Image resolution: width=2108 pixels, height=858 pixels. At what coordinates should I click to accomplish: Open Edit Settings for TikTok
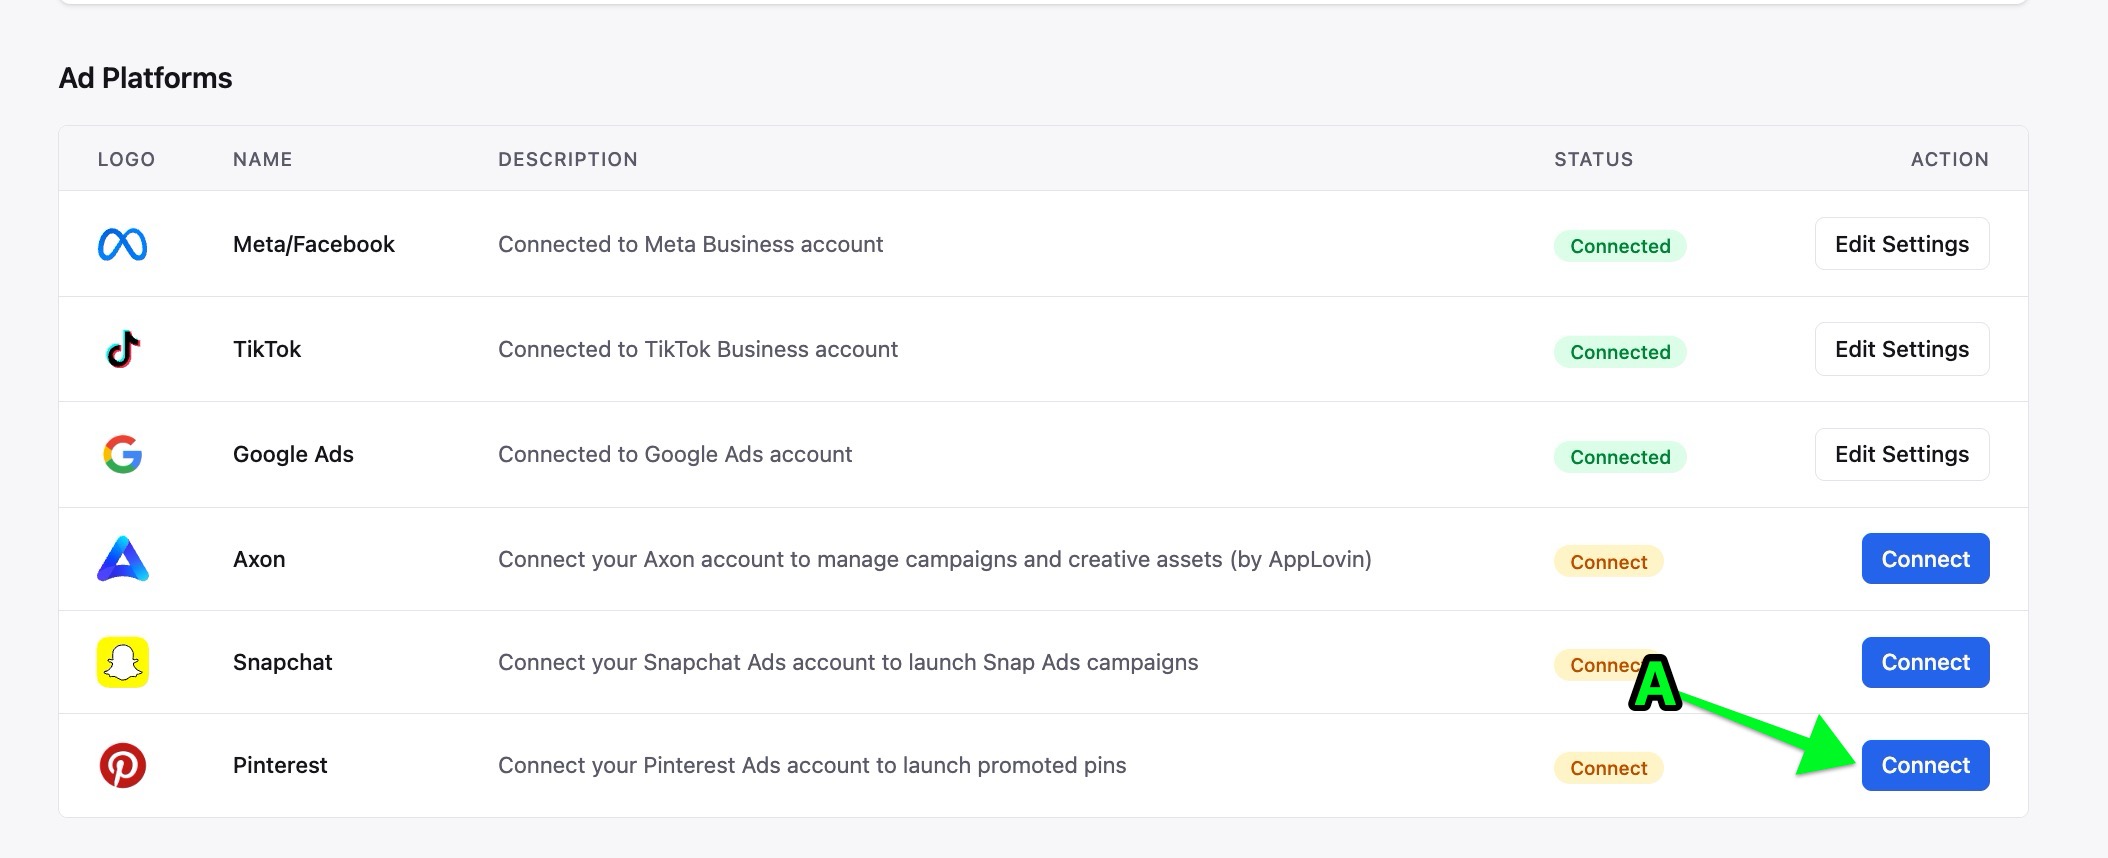pos(1902,349)
